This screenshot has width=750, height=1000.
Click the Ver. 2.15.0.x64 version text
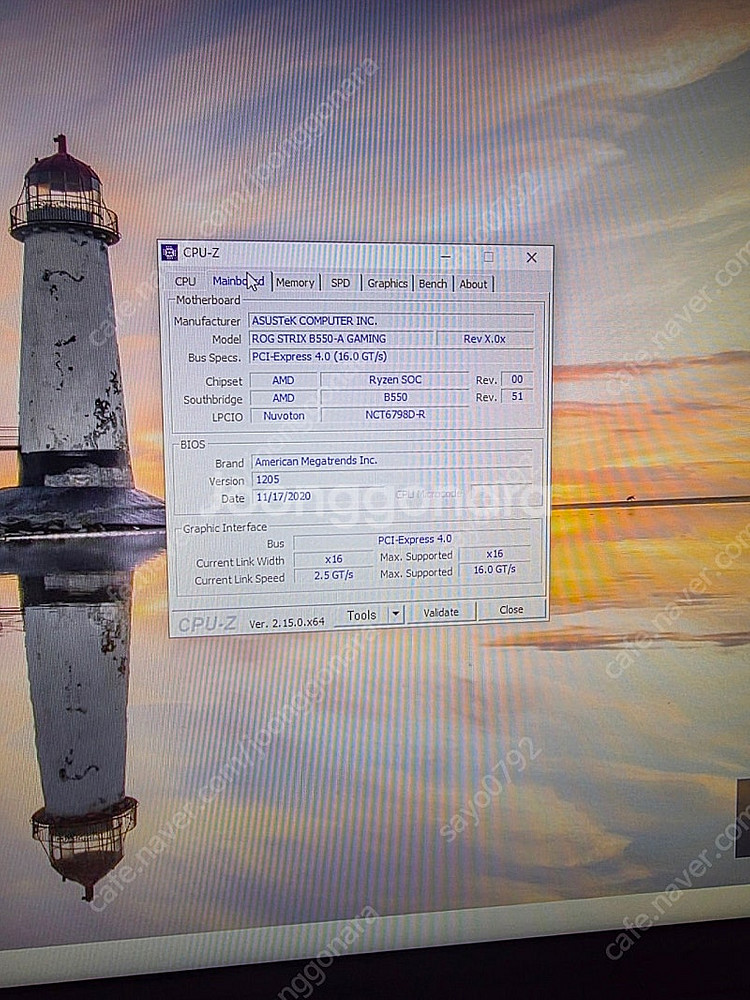coord(286,623)
